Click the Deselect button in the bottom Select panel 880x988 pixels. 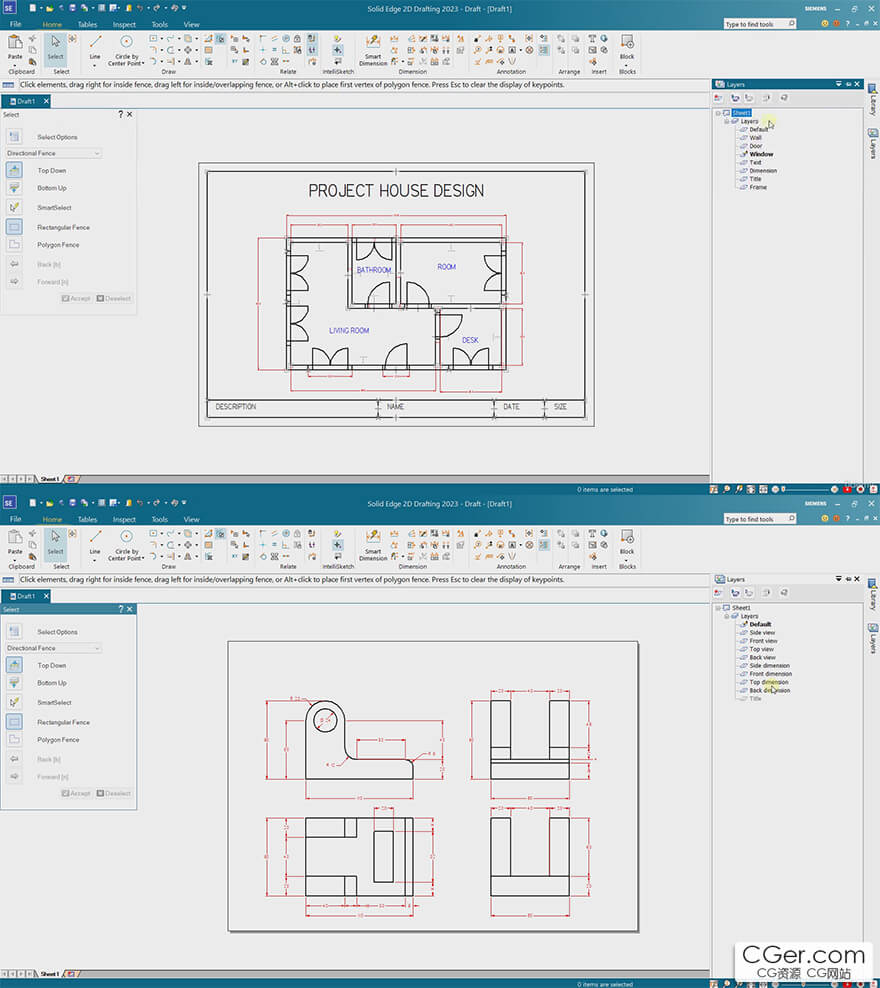113,793
